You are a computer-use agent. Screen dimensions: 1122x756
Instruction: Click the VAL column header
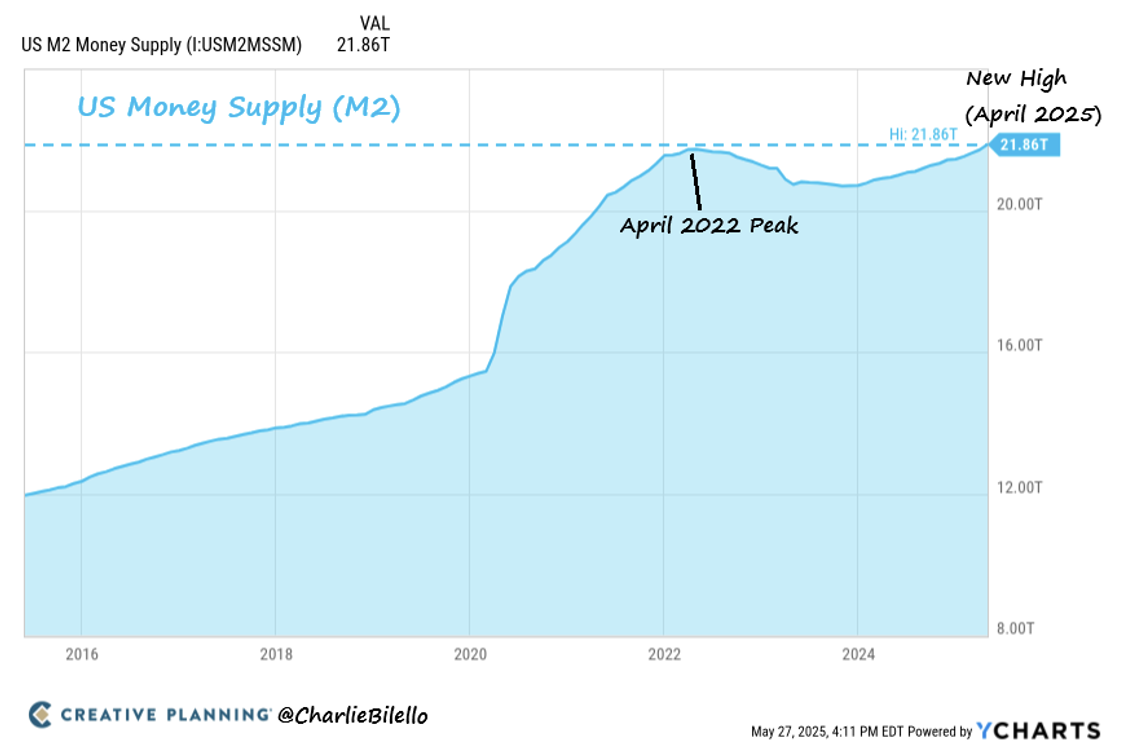(x=374, y=22)
